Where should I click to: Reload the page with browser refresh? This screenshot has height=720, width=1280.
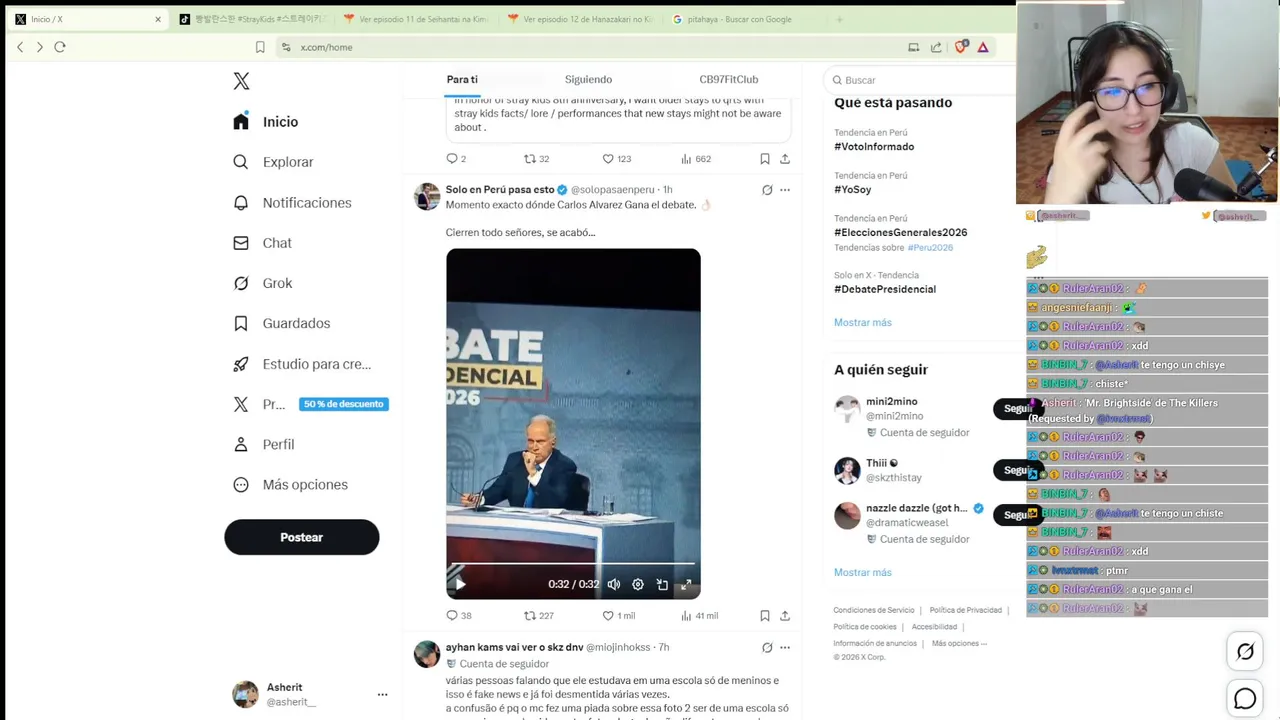[x=60, y=47]
